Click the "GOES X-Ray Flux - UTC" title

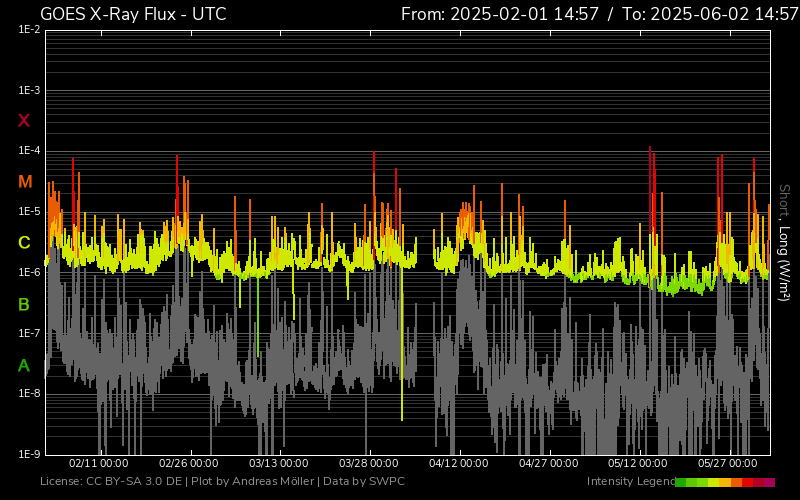click(133, 14)
